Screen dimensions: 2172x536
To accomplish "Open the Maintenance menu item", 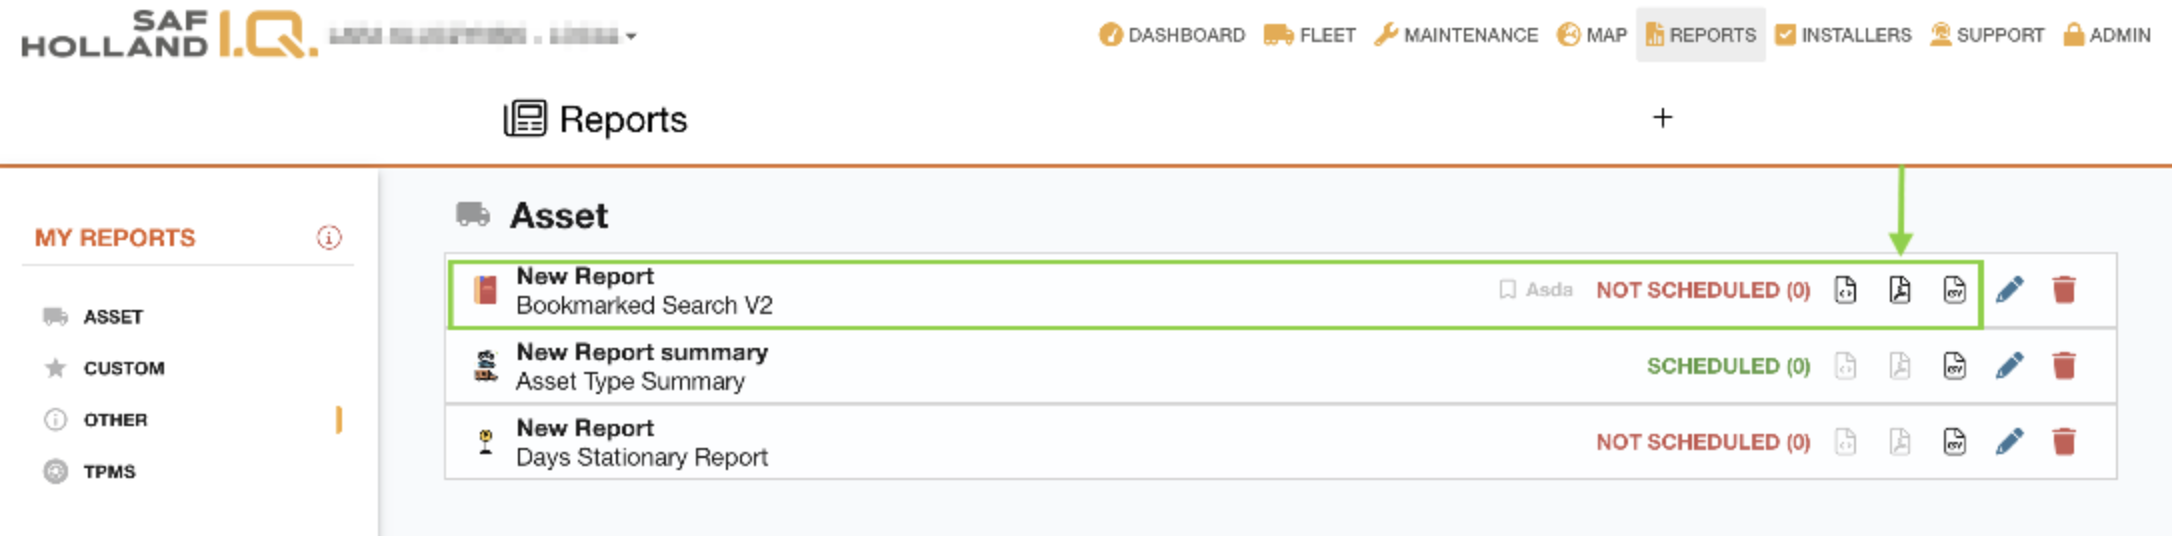I will [x=1456, y=35].
